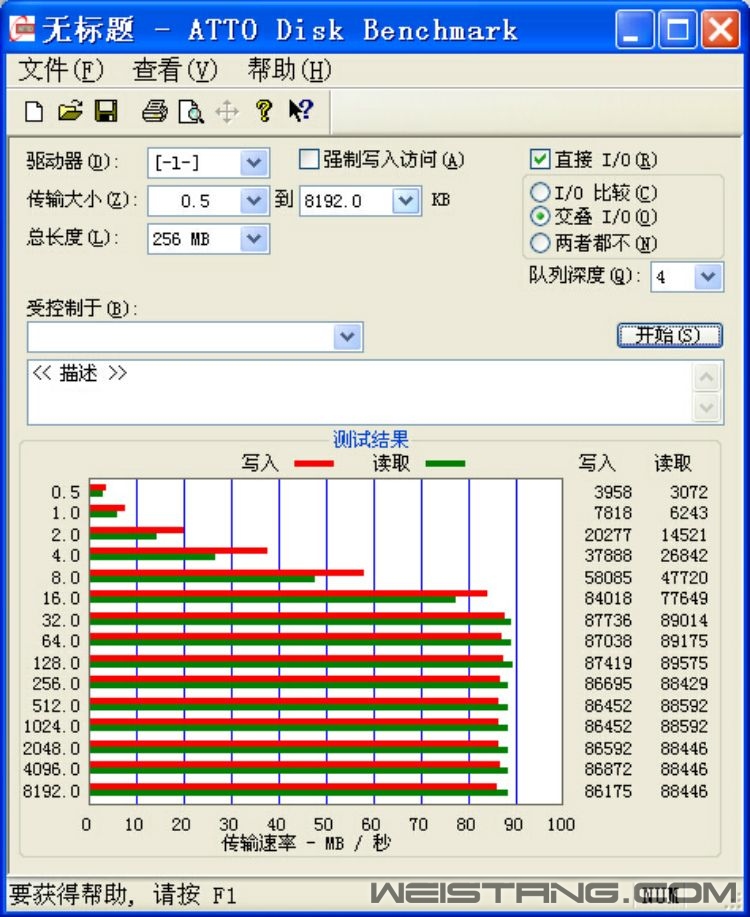The image size is (750, 917).
Task: Click the read value 89575
Action: coord(684,663)
